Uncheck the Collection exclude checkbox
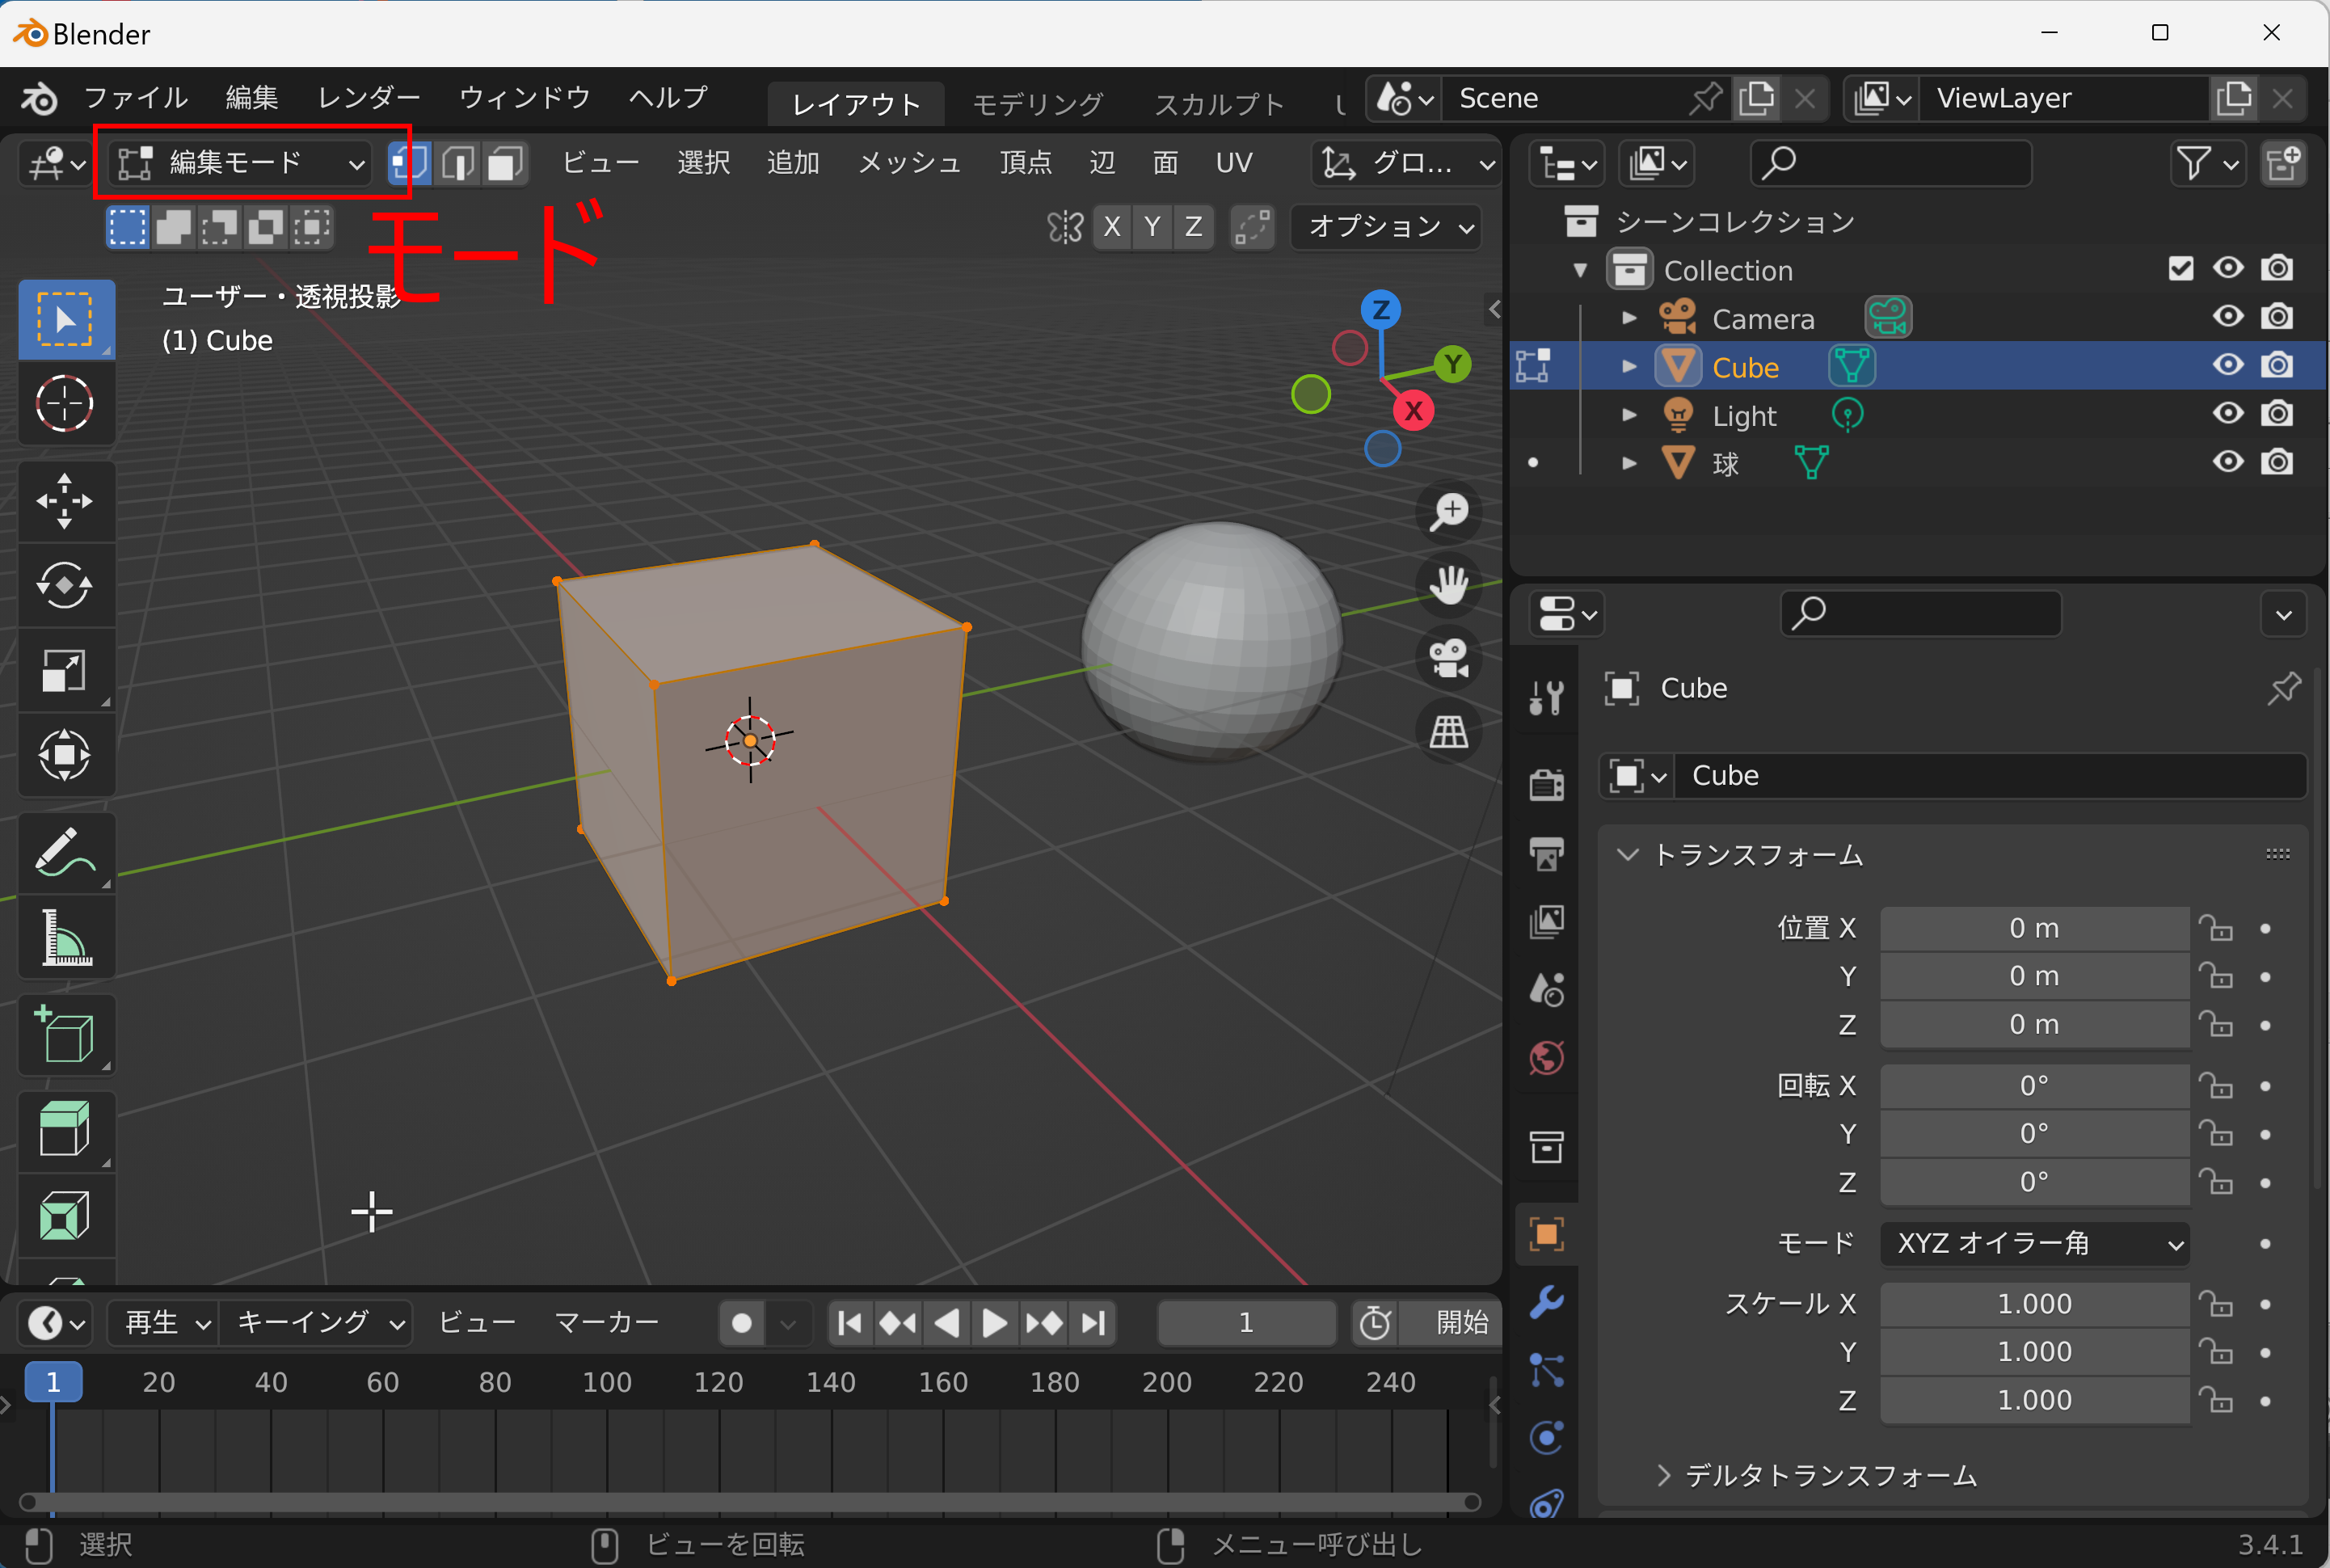The width and height of the screenshot is (2330, 1568). [x=2181, y=269]
